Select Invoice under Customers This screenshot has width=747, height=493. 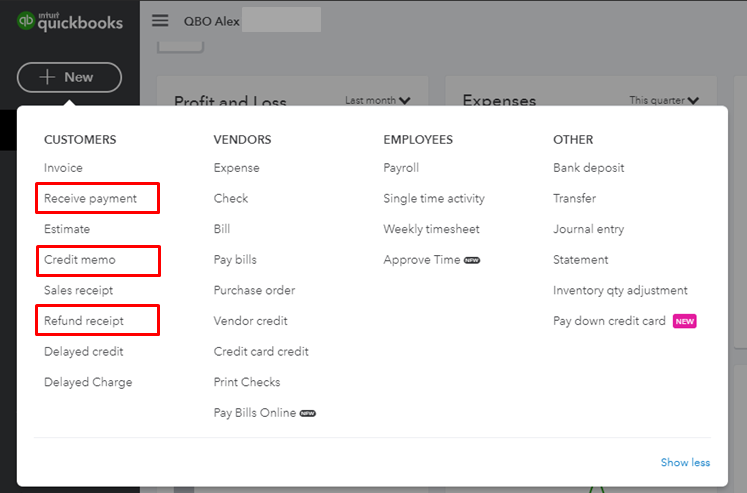[63, 168]
